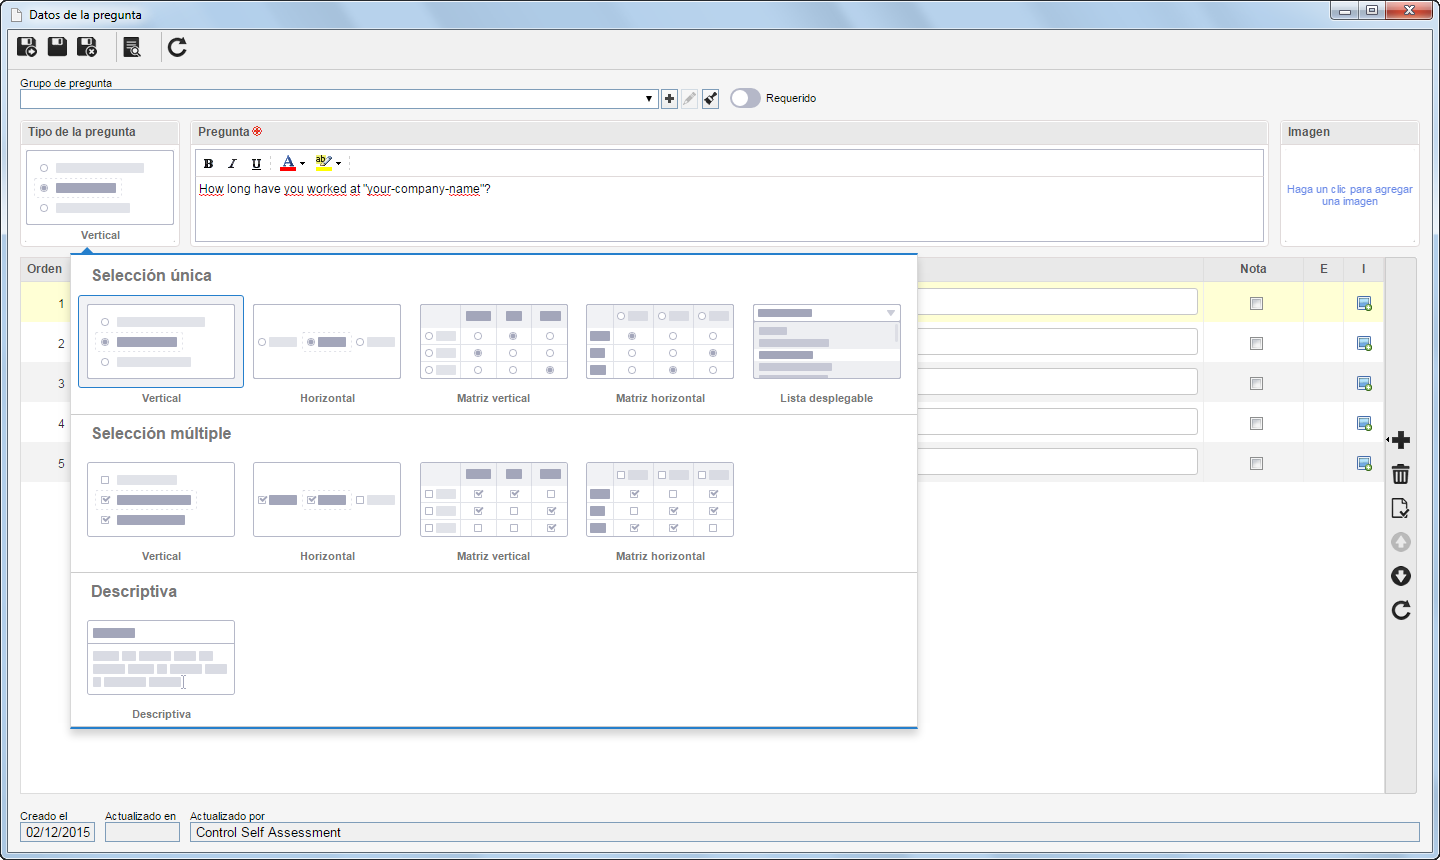The width and height of the screenshot is (1440, 860).
Task: Click the preview document toolbar icon
Action: click(x=132, y=47)
